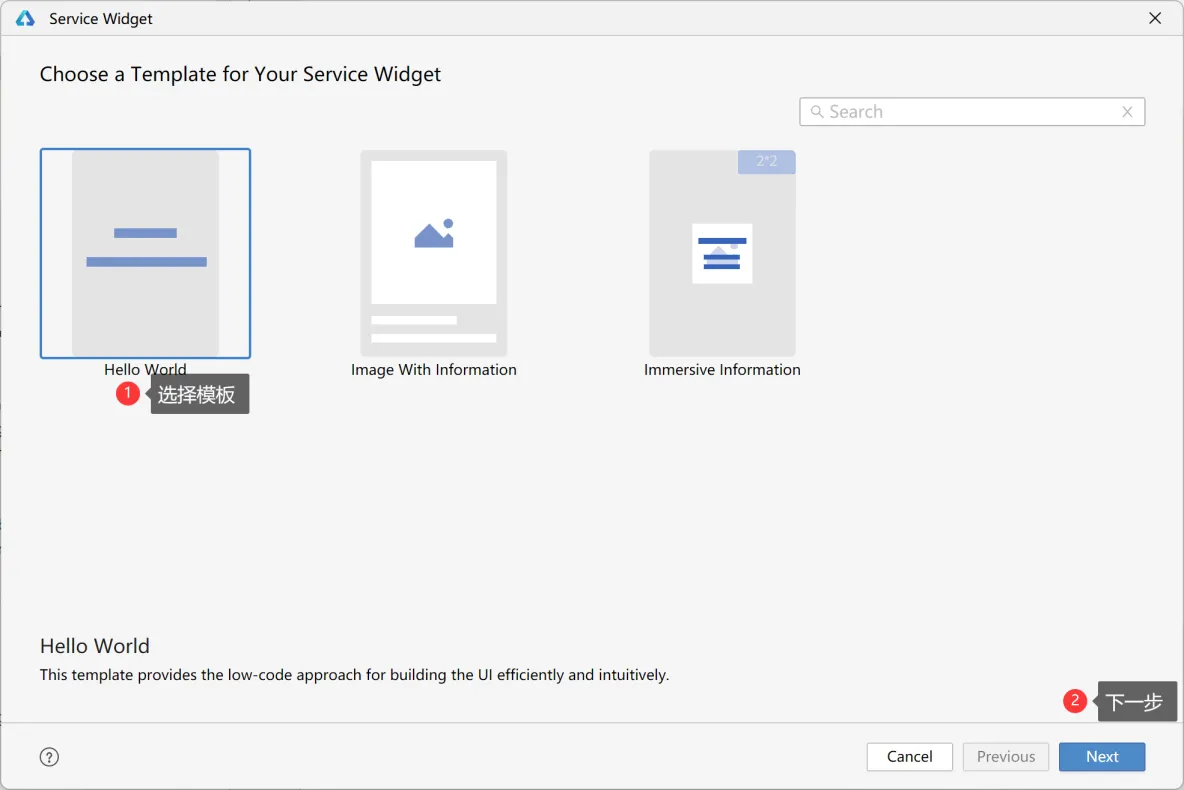Image resolution: width=1184 pixels, height=790 pixels.
Task: Click the Previous button
Action: [1006, 757]
